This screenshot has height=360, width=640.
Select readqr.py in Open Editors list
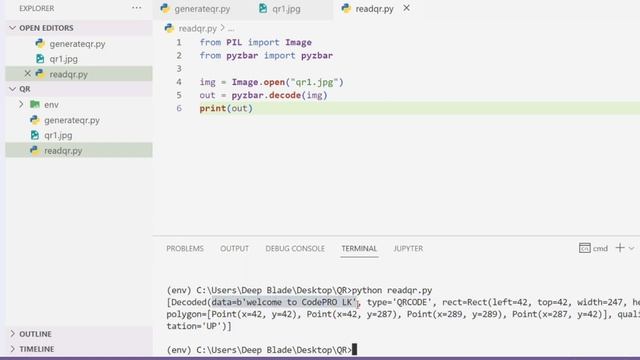click(69, 74)
